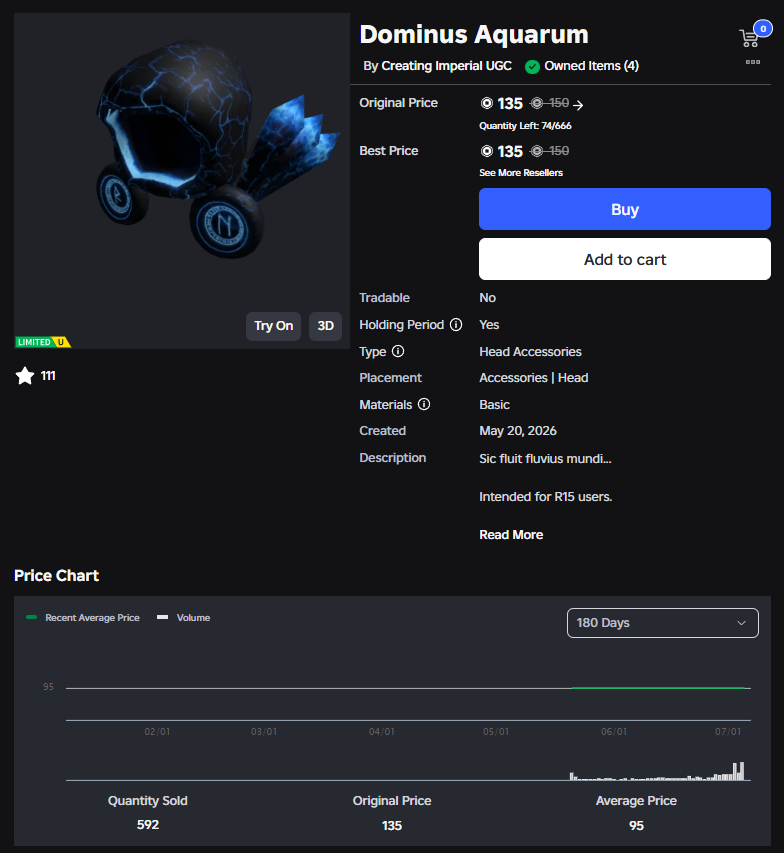Image resolution: width=784 pixels, height=853 pixels.
Task: Open the 180 Days chart range dropdown
Action: click(x=662, y=623)
